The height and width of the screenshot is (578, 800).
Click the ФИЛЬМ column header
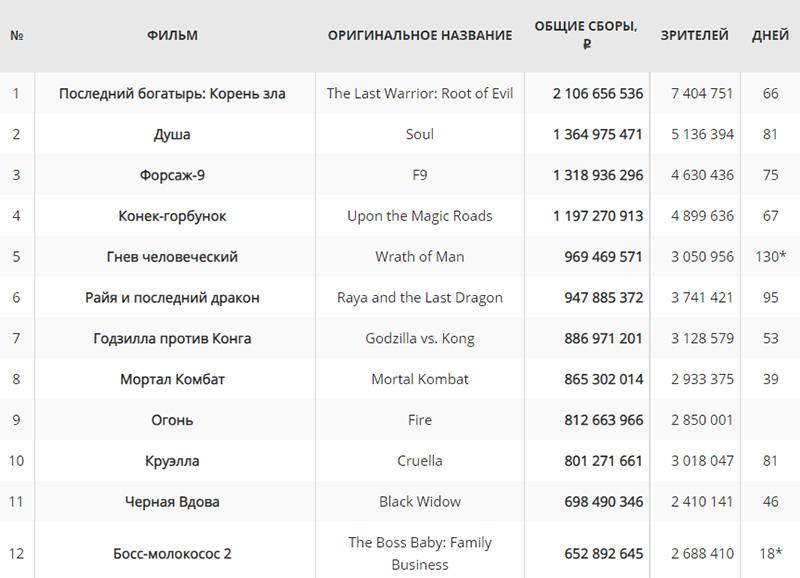(x=172, y=35)
